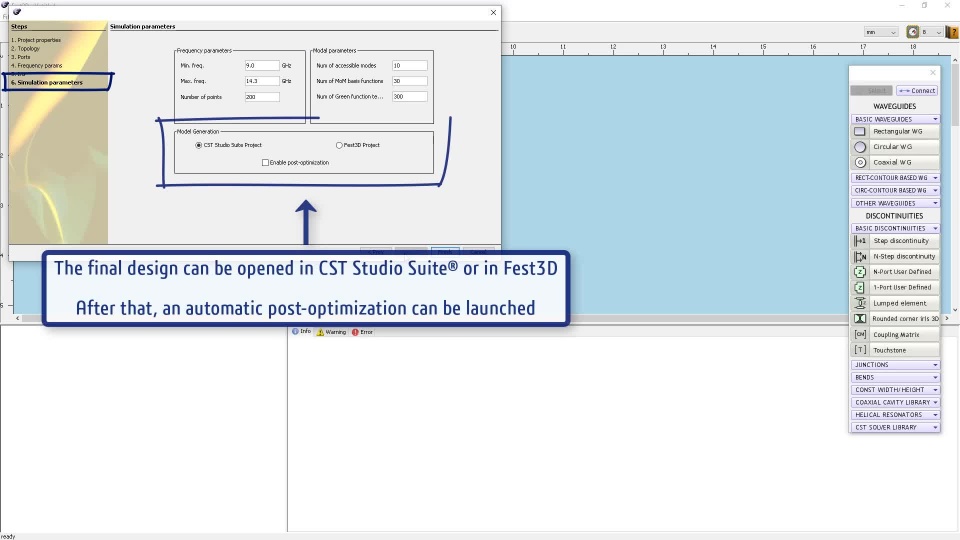
Task: Expand the BASIC WAVEGUIDES section
Action: tap(895, 119)
